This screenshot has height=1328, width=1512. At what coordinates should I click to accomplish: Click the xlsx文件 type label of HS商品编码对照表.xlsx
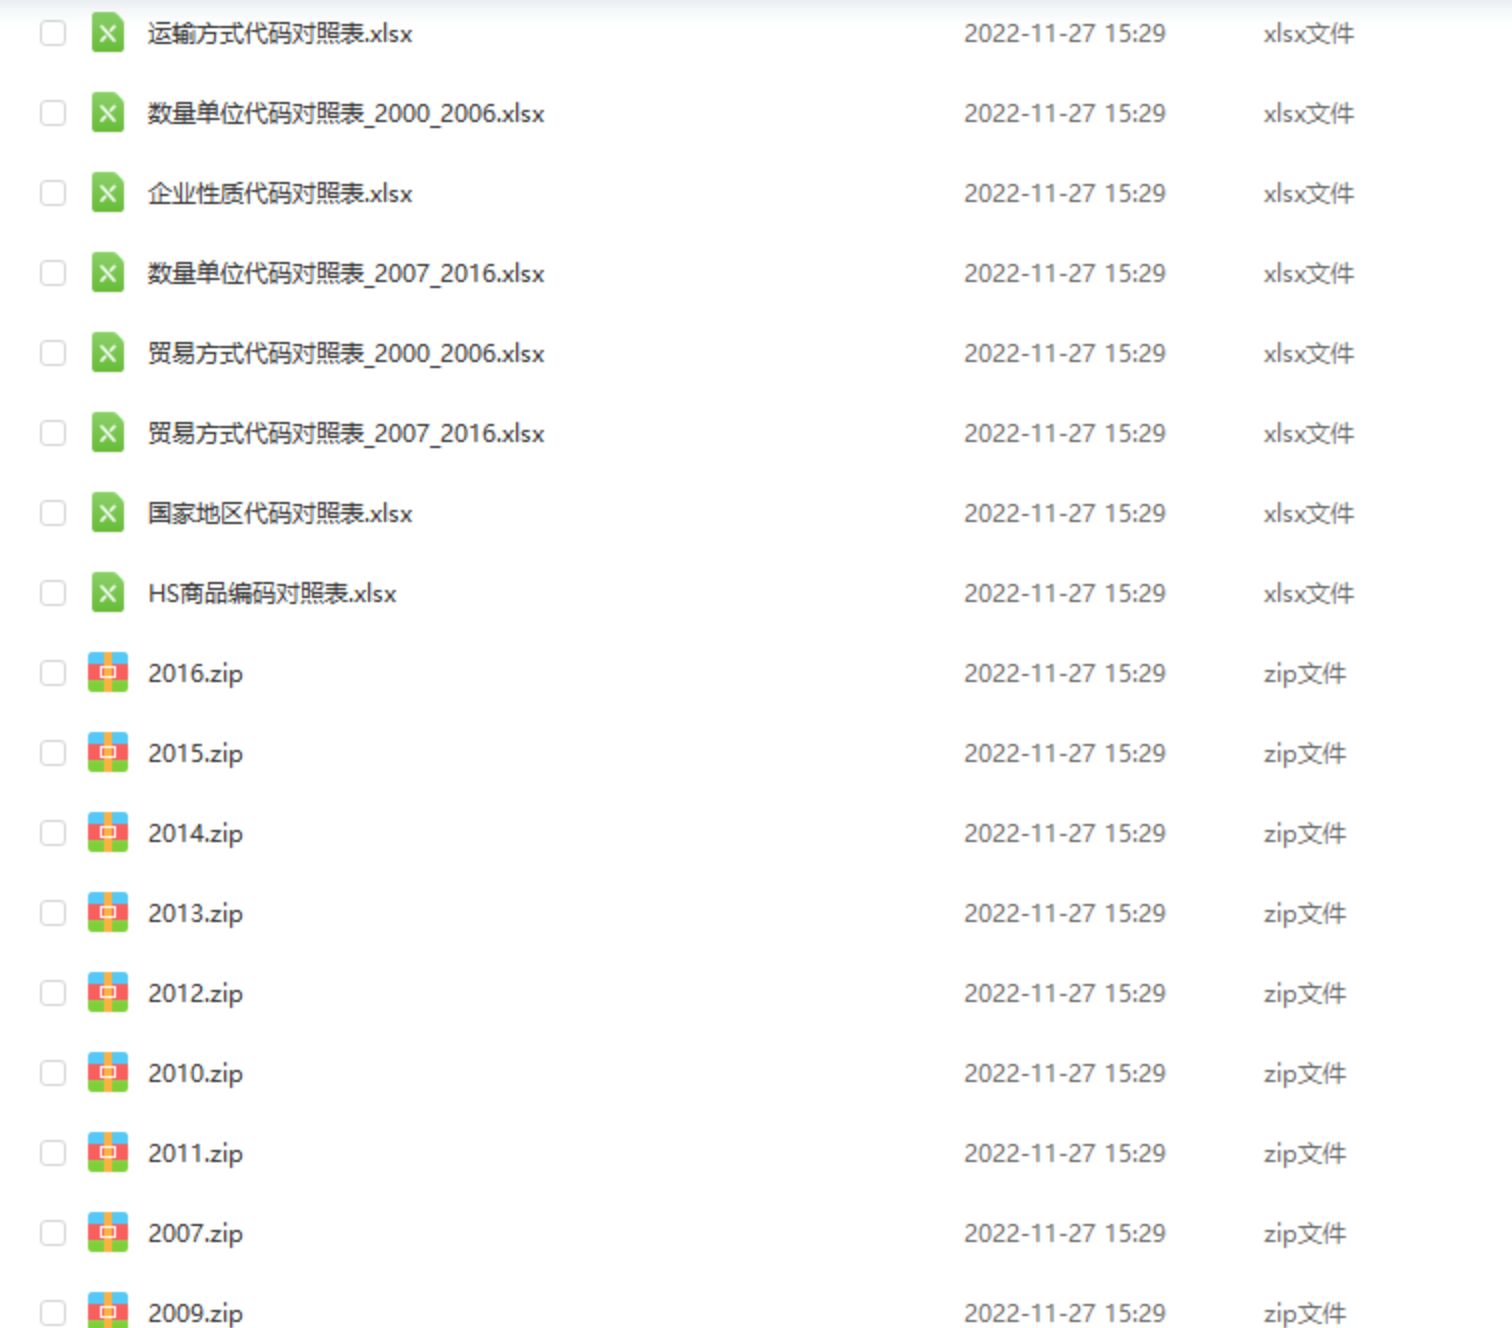(1308, 593)
